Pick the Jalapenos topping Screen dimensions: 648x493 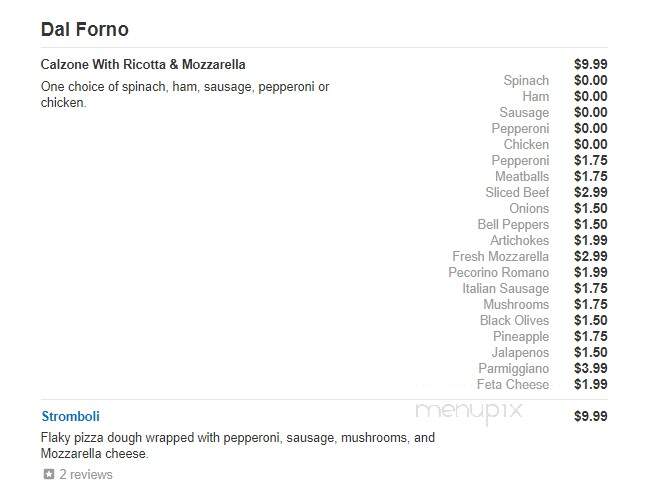[x=520, y=352]
